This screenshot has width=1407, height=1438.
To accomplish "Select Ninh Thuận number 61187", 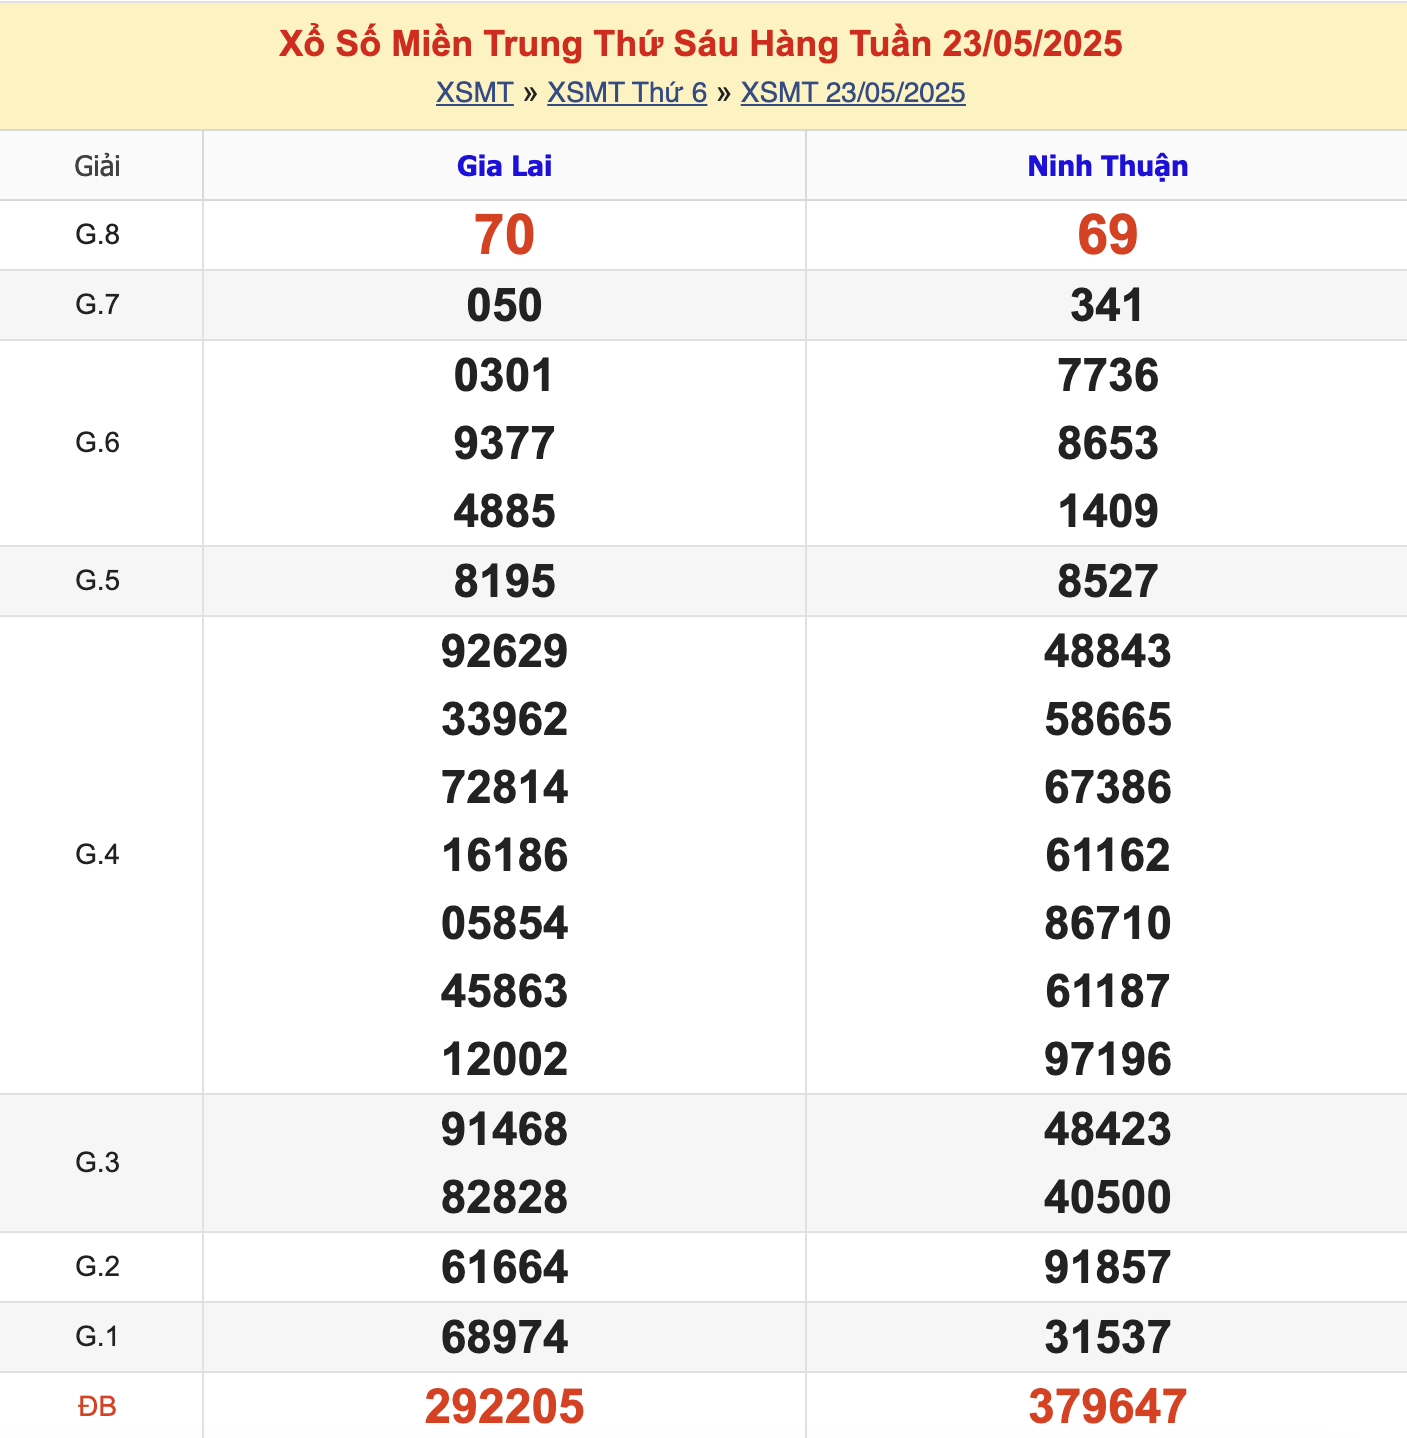I will [x=1108, y=991].
